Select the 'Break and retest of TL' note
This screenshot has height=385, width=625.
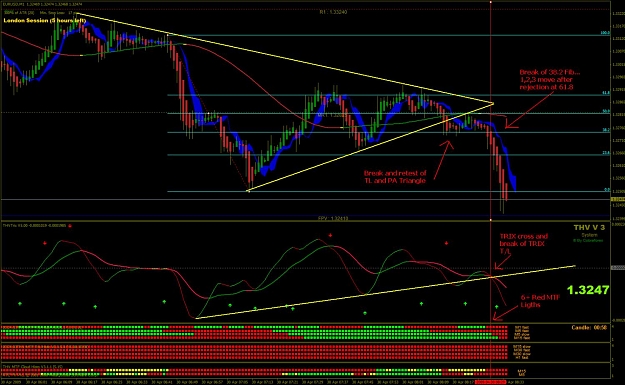[395, 177]
